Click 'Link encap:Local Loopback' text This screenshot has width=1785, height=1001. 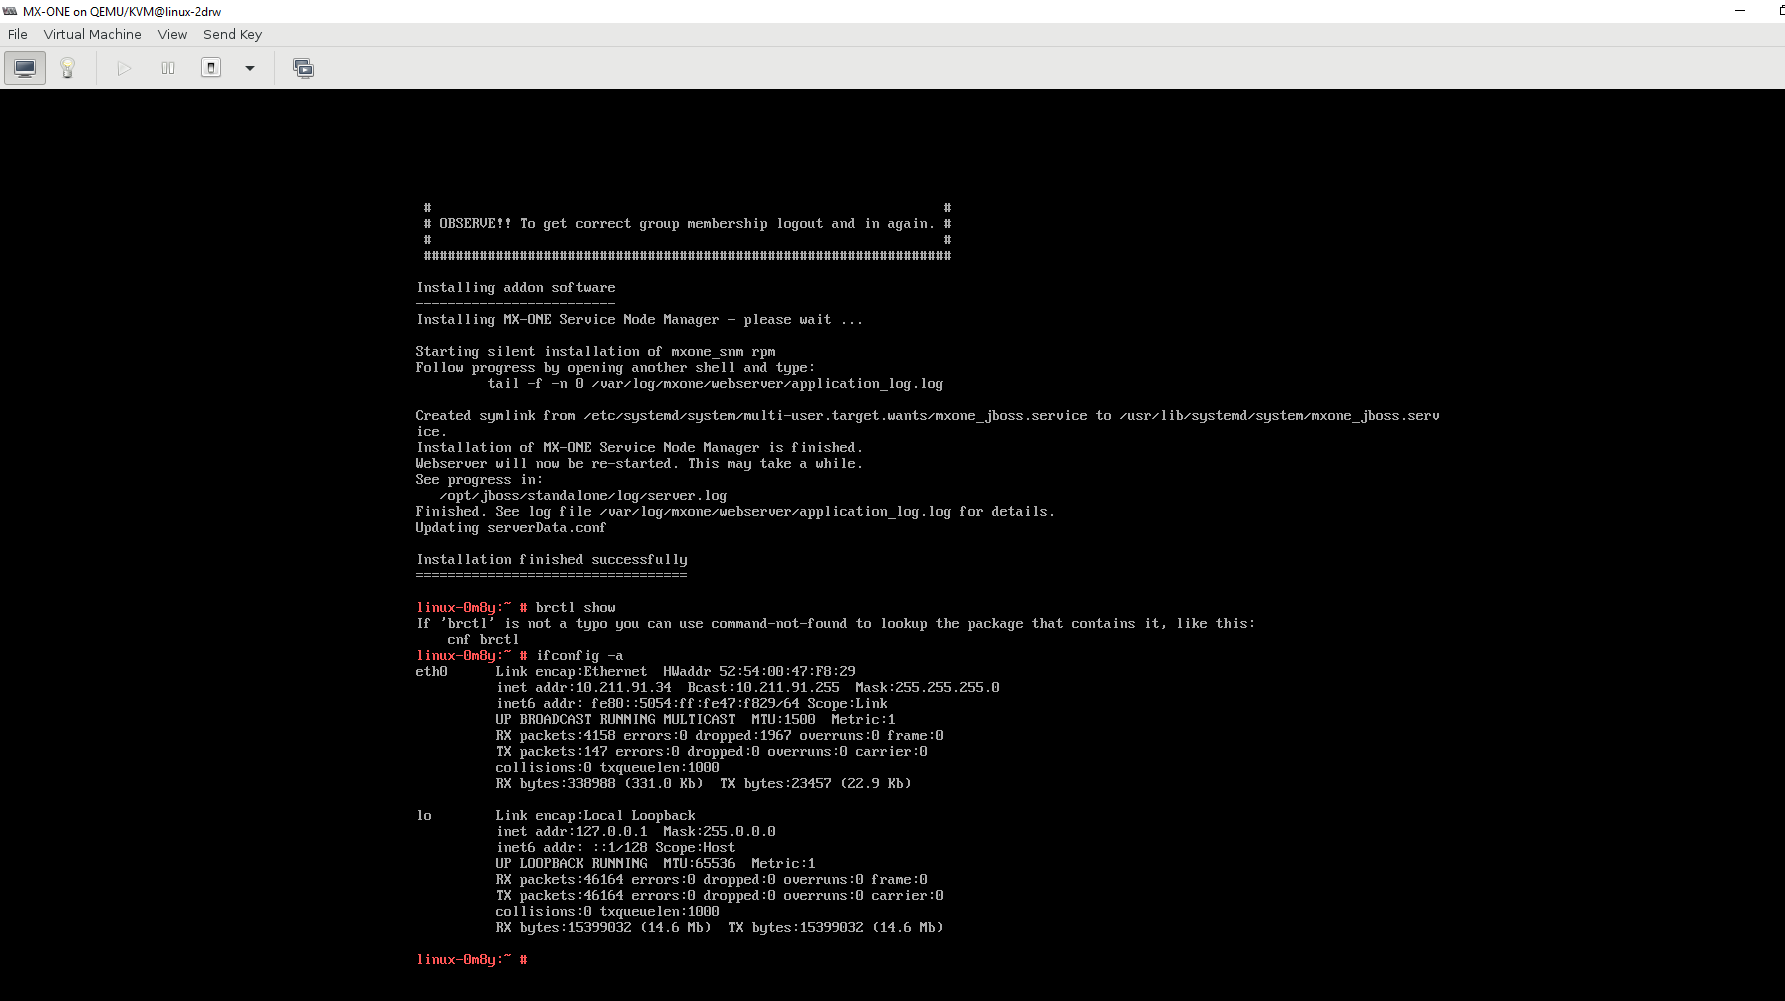pos(596,815)
